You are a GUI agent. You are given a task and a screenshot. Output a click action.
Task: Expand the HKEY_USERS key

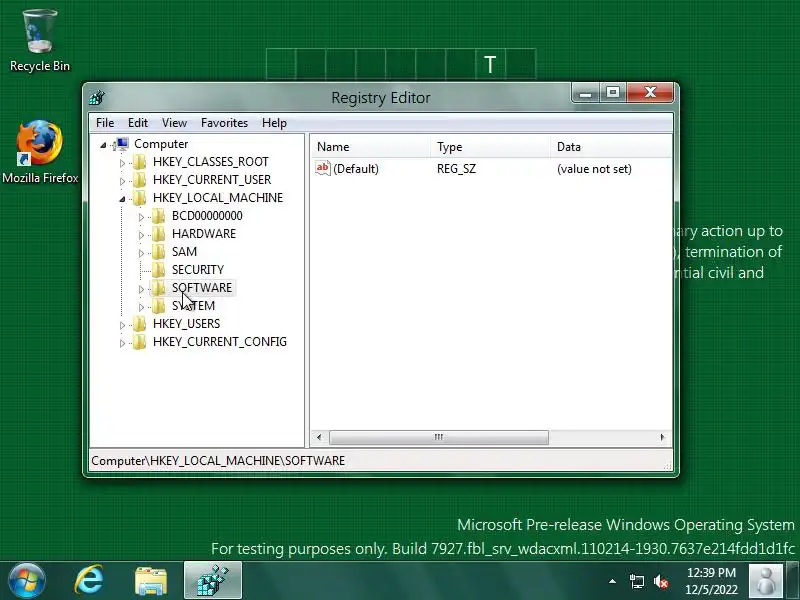(x=122, y=325)
